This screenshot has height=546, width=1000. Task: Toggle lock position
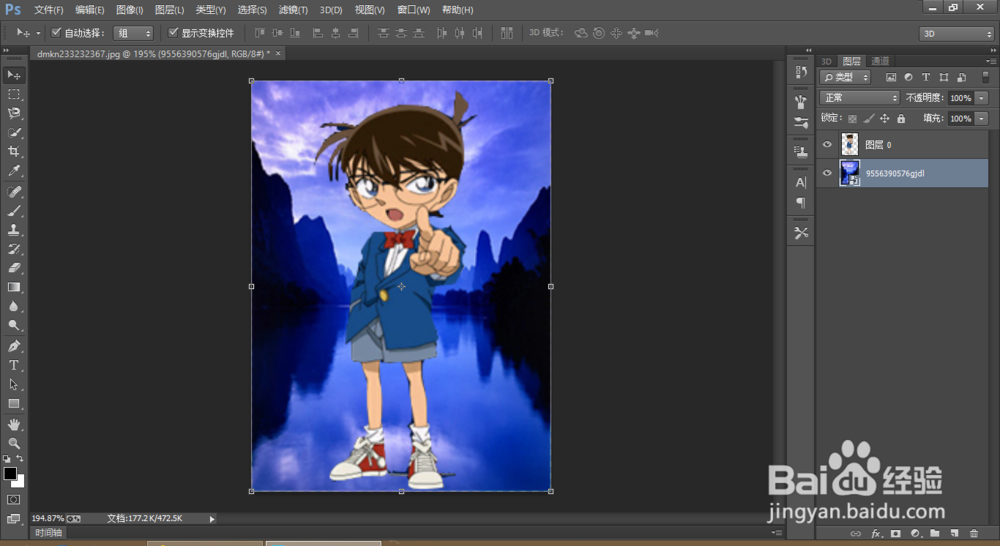click(x=885, y=119)
